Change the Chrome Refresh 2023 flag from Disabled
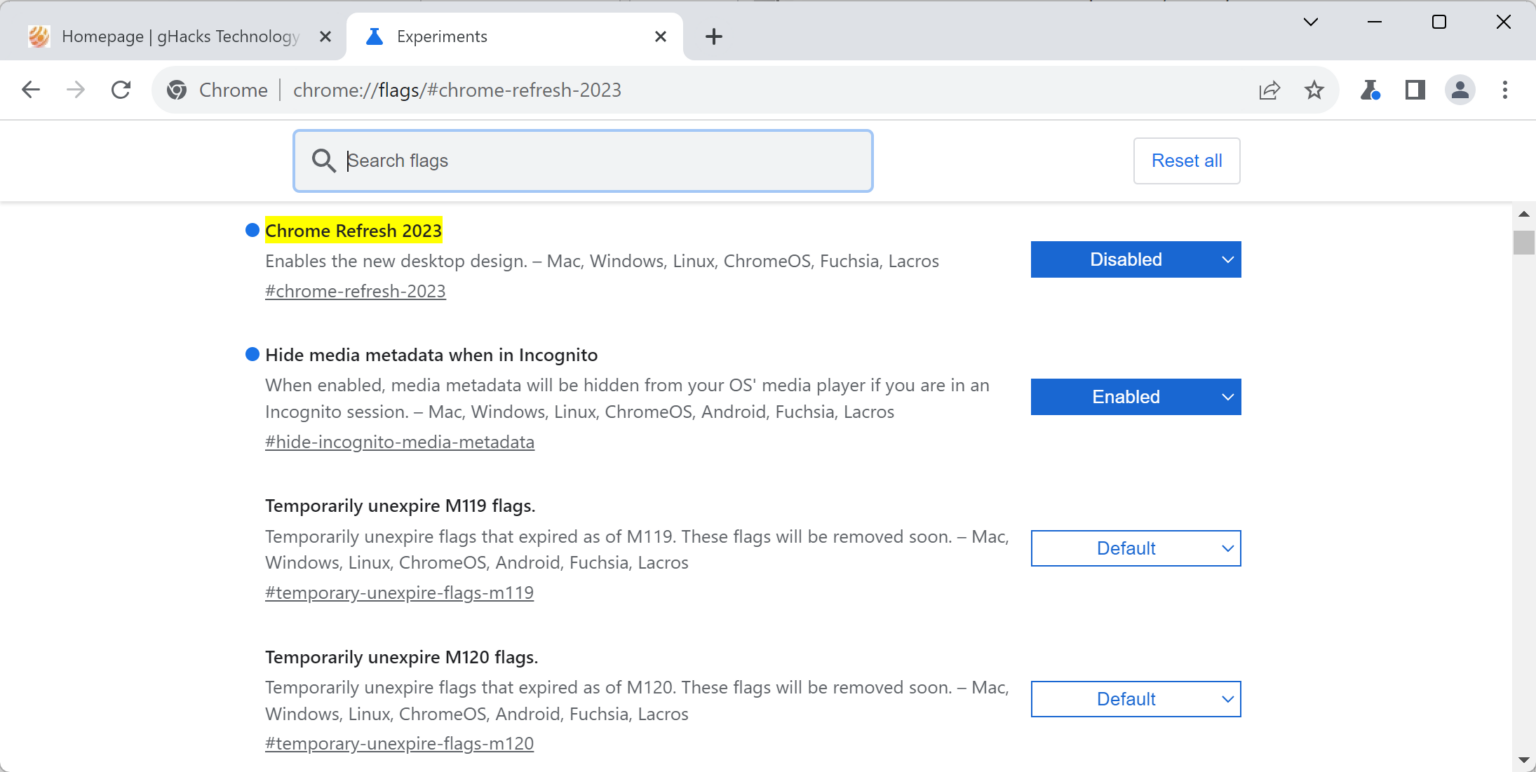Screen dimensions: 1536x772 1135,259
